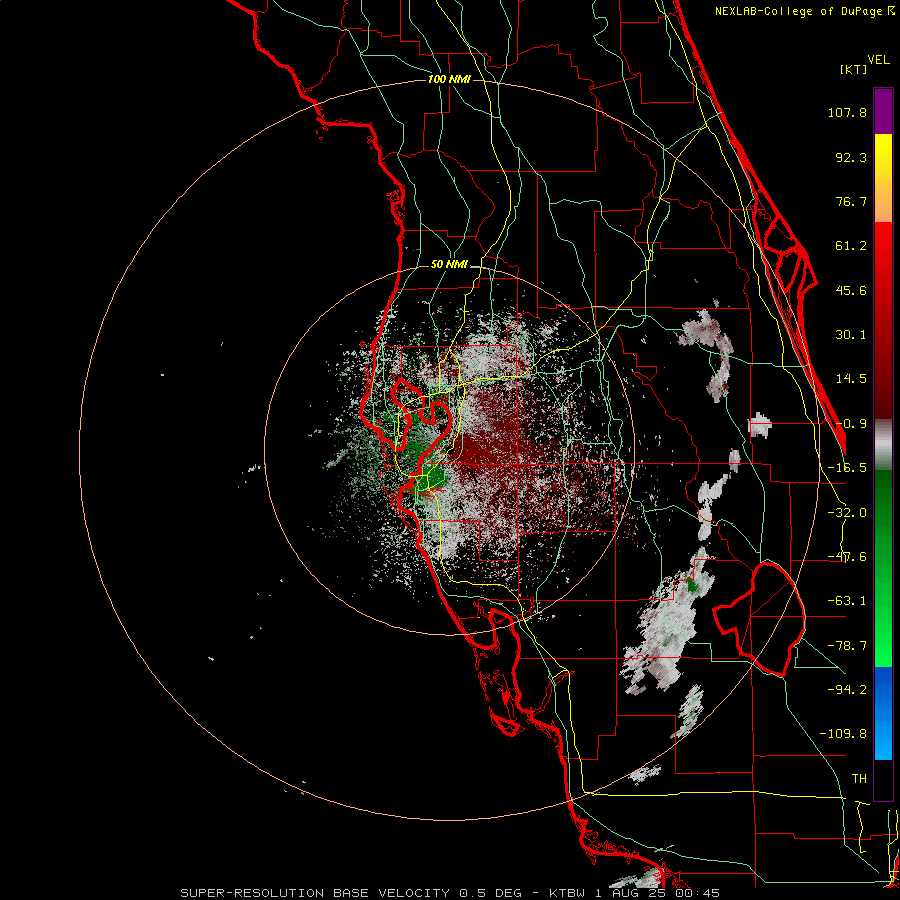This screenshot has width=900, height=900.
Task: Click the [KT] units label
Action: pyautogui.click(x=854, y=69)
